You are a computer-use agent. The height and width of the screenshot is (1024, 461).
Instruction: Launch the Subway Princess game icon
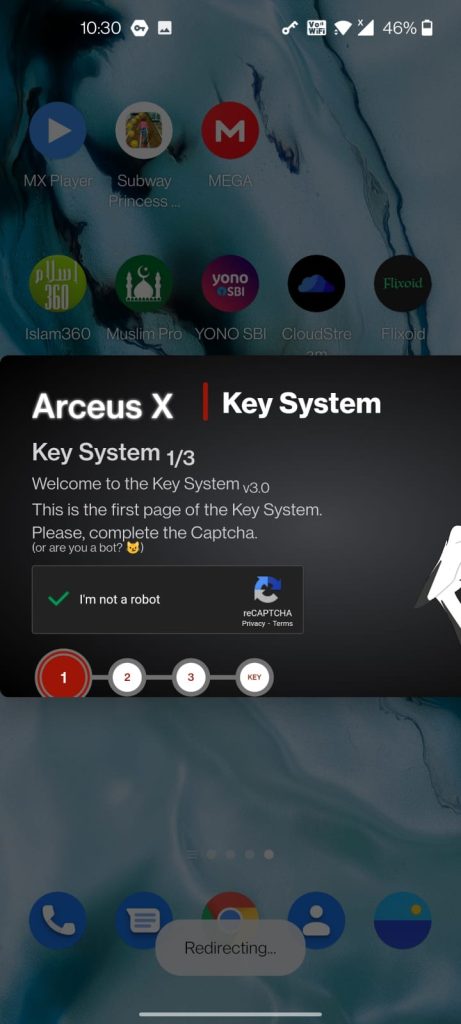coord(144,131)
